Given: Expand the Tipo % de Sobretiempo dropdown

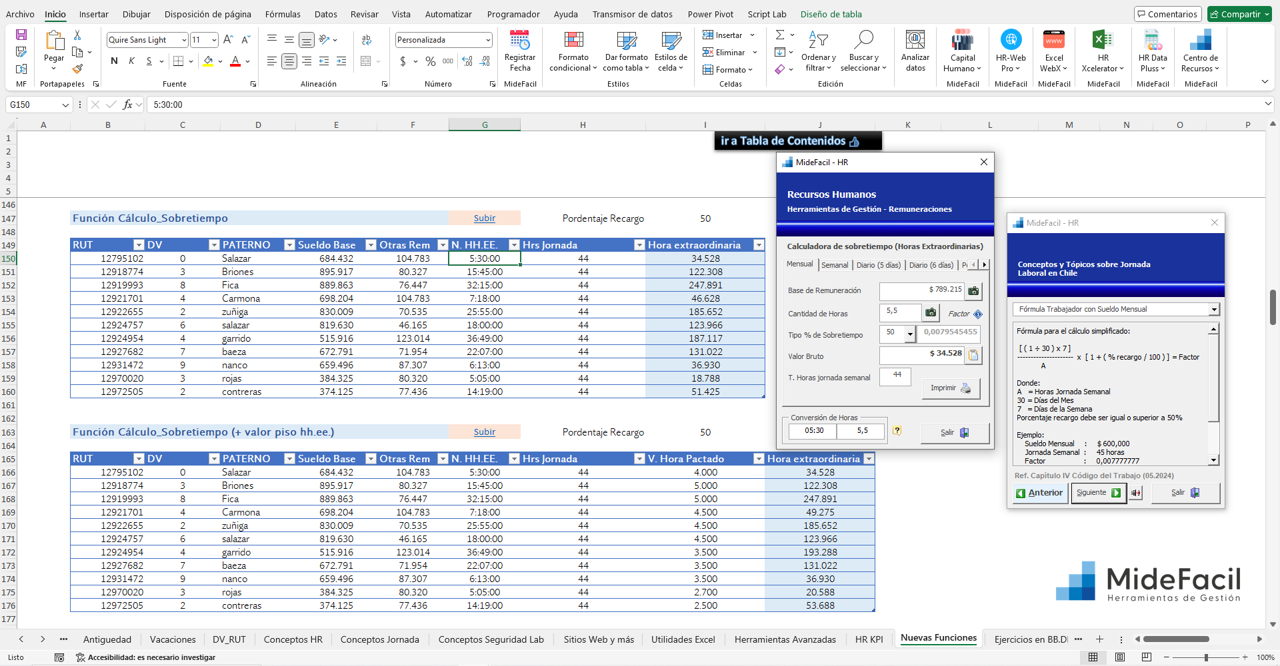Looking at the screenshot, I should pos(909,333).
